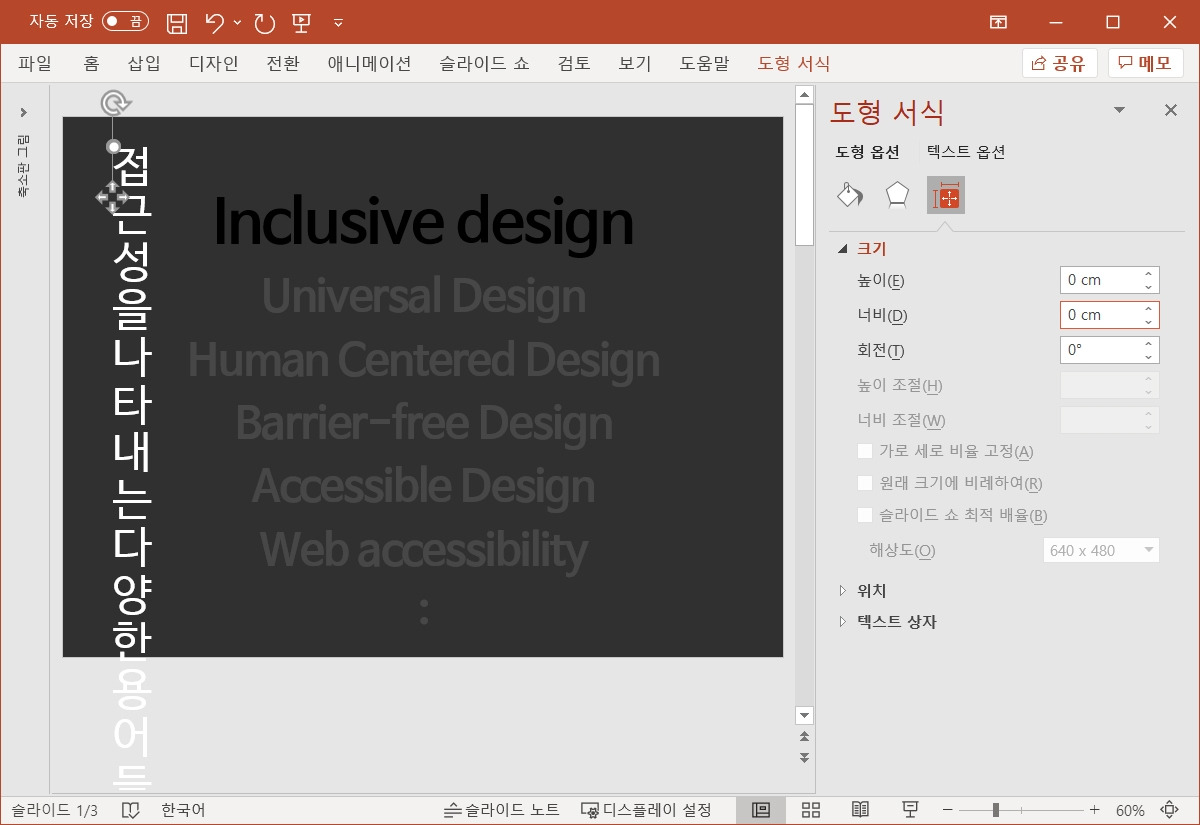Click the Undo arrow icon
This screenshot has height=825, width=1200.
(214, 22)
